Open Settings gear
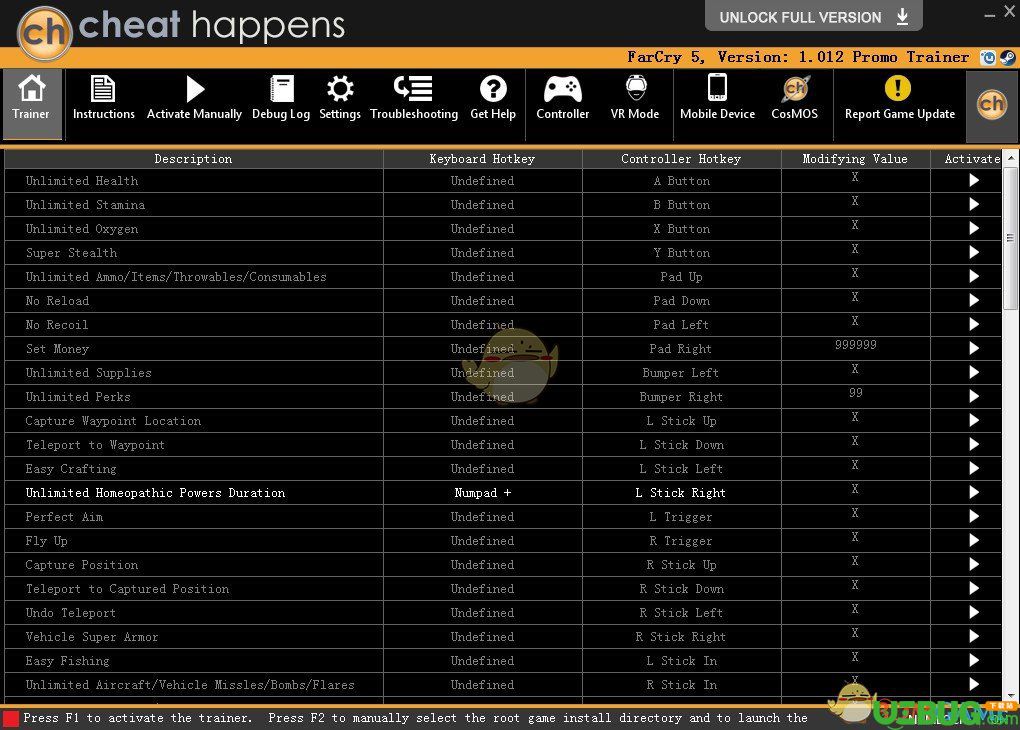 click(x=340, y=99)
